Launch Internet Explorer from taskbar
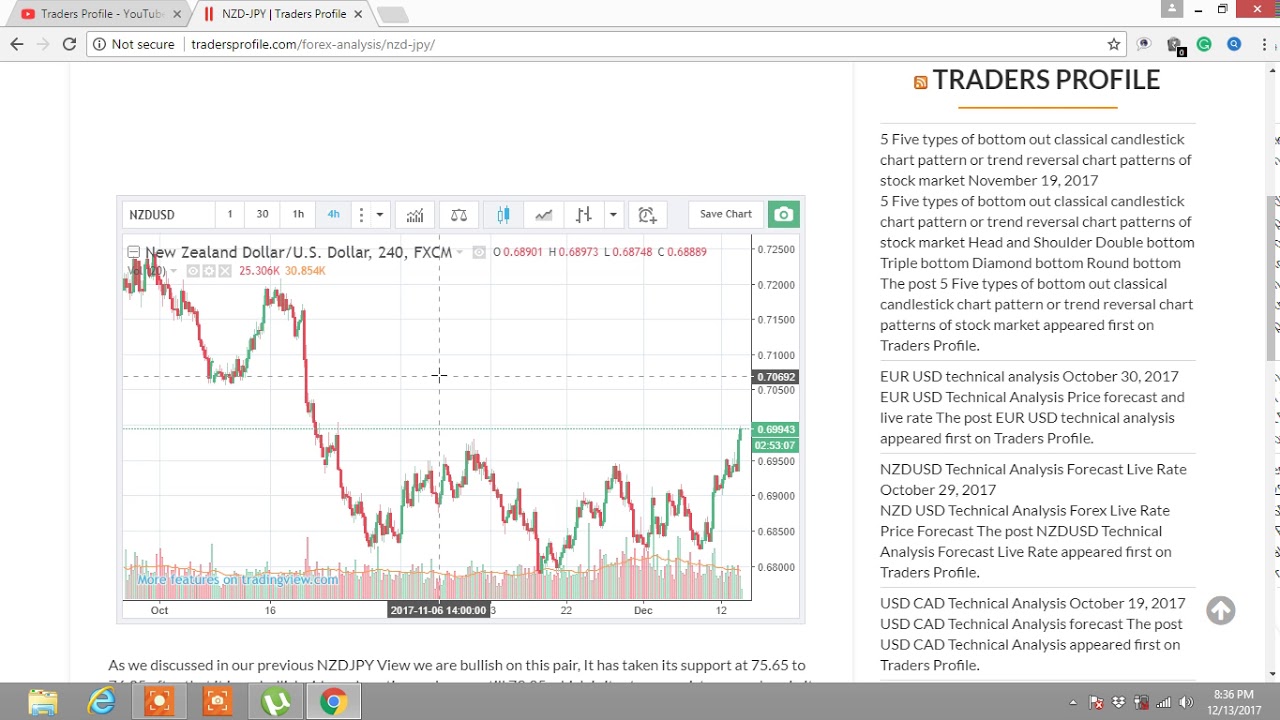The image size is (1280, 720). click(x=101, y=702)
